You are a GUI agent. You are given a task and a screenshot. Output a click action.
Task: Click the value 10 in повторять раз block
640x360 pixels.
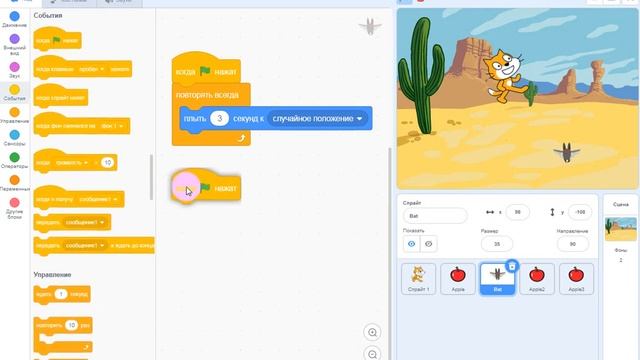71,325
